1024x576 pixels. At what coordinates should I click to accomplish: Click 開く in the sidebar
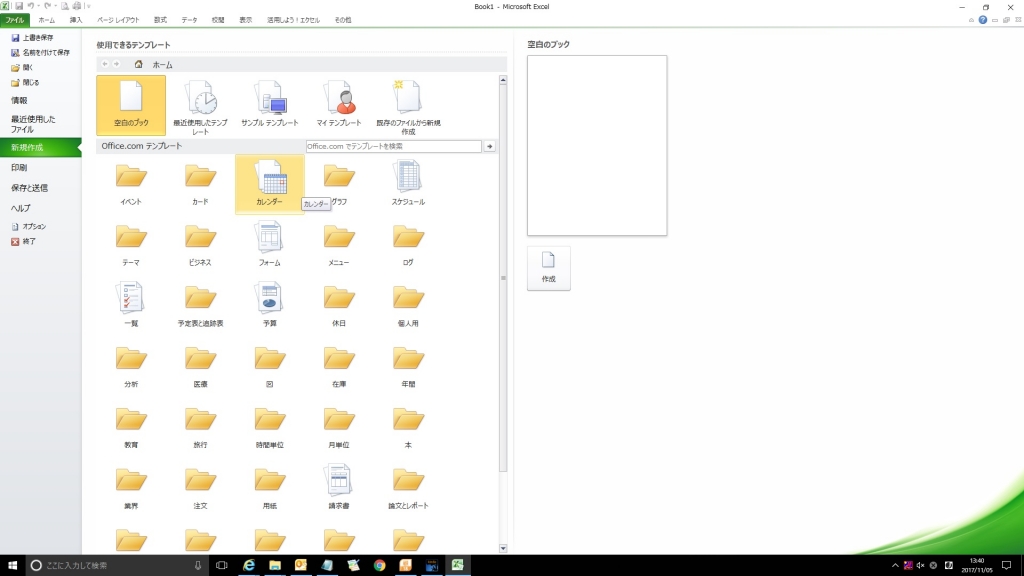pyautogui.click(x=22, y=67)
